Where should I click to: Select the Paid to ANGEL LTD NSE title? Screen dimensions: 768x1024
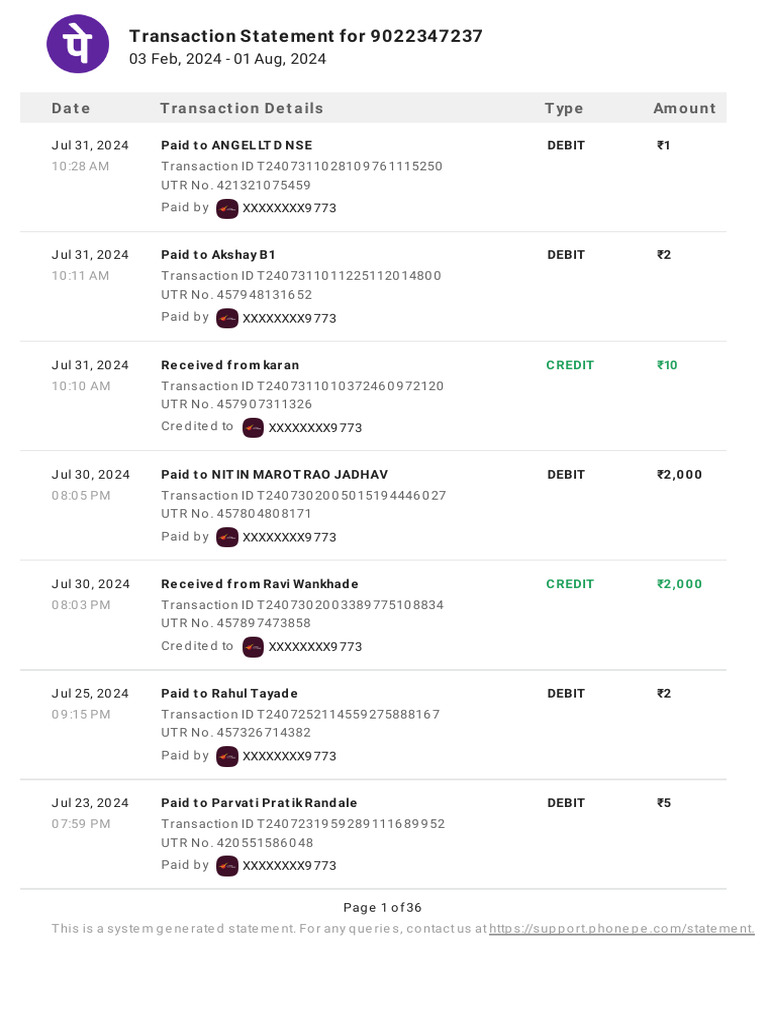(x=236, y=146)
